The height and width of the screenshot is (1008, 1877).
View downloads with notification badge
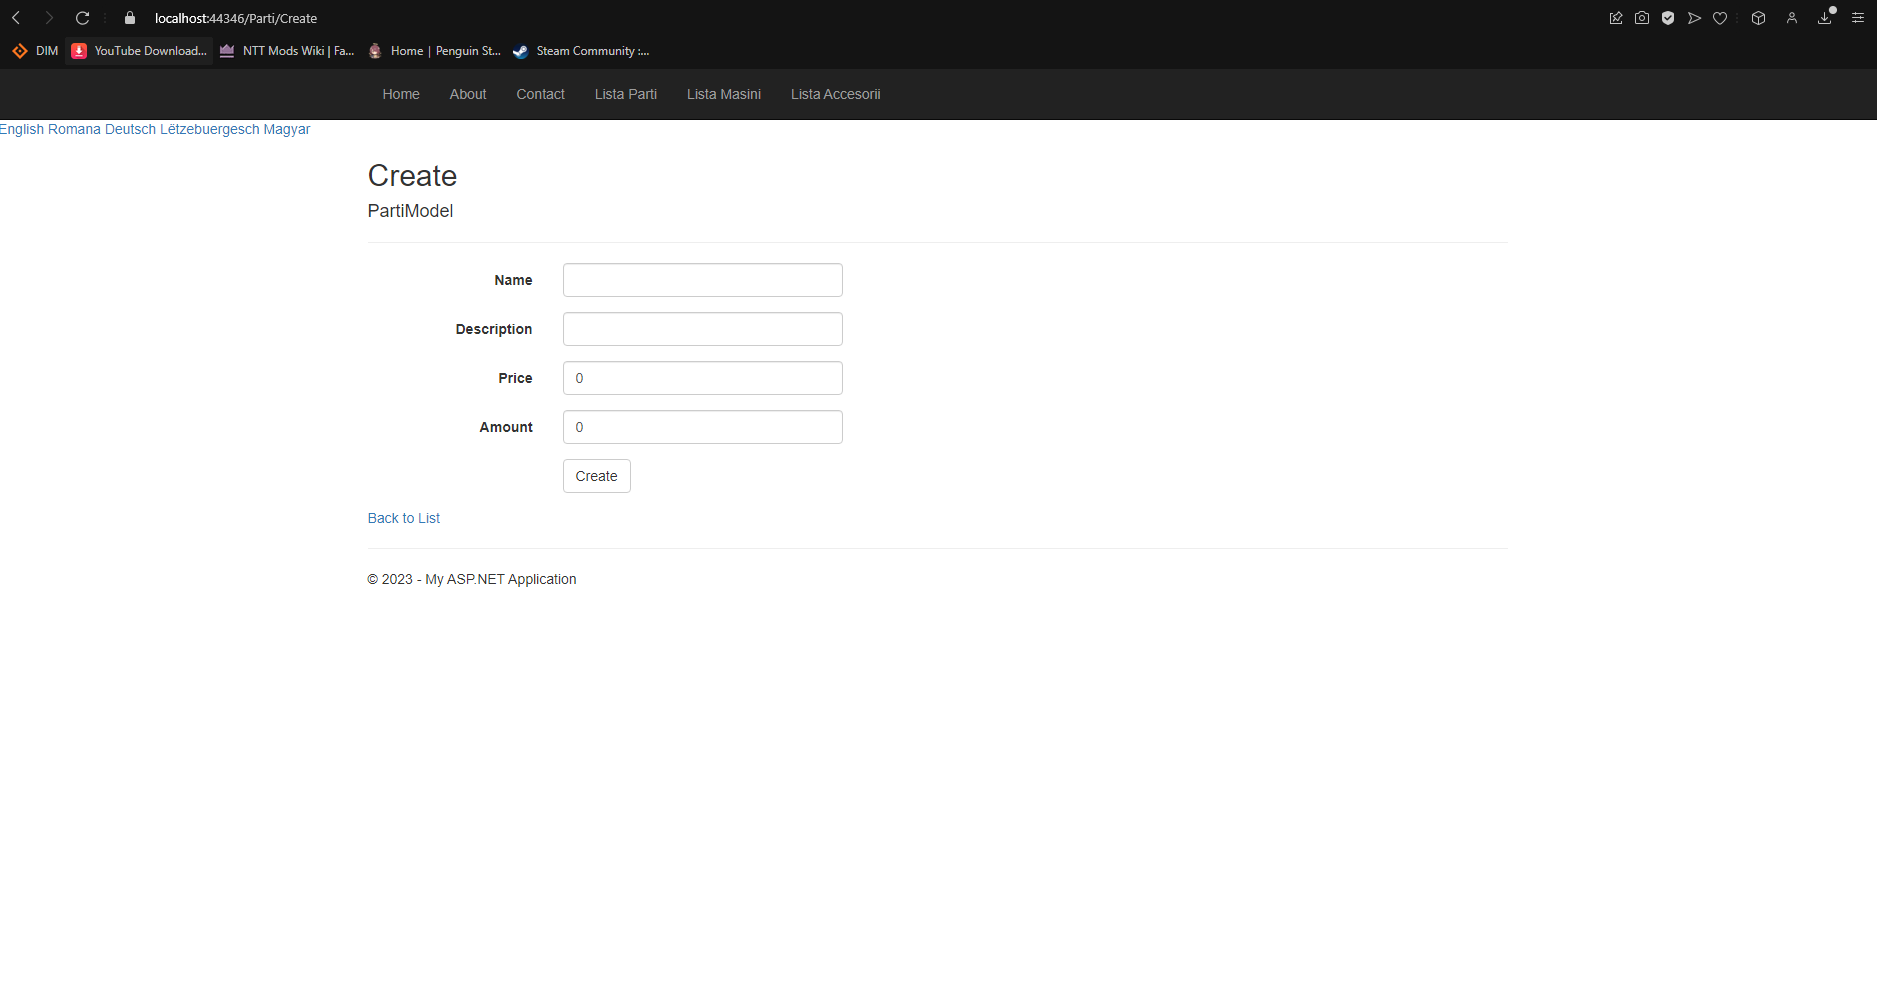tap(1824, 18)
